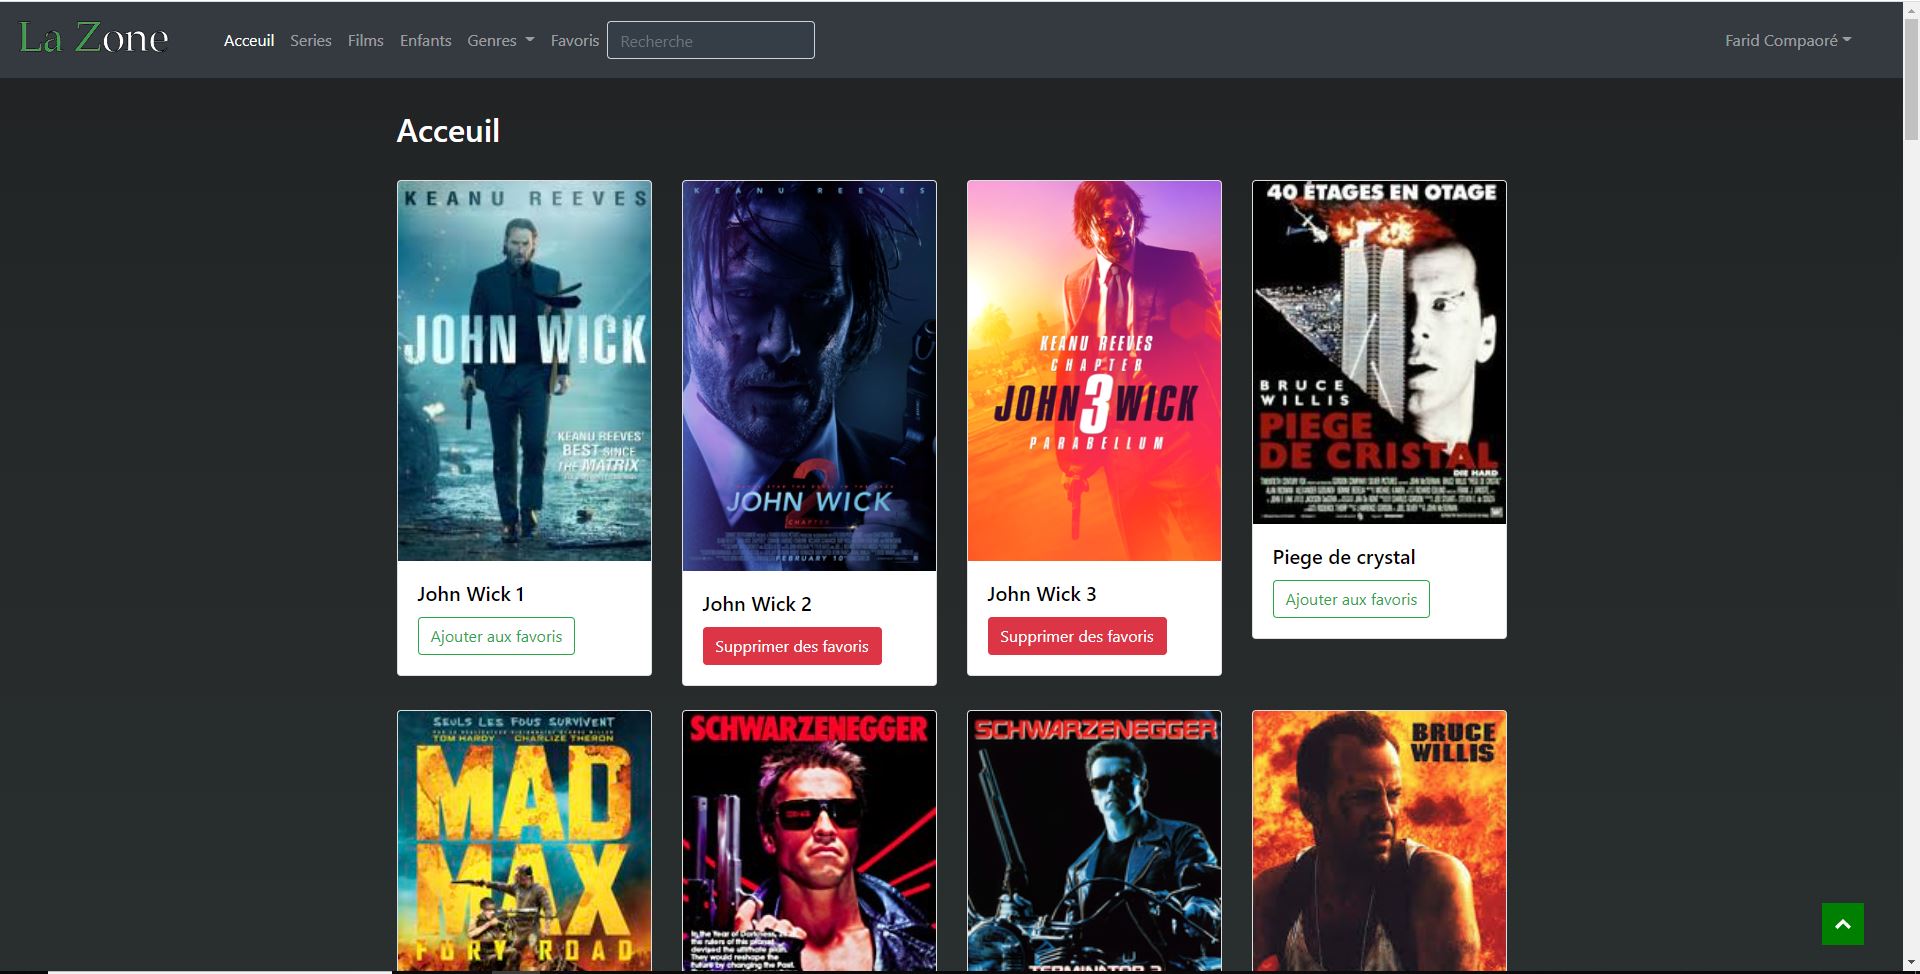Open the Enfants section
This screenshot has width=1920, height=974.
pos(426,41)
